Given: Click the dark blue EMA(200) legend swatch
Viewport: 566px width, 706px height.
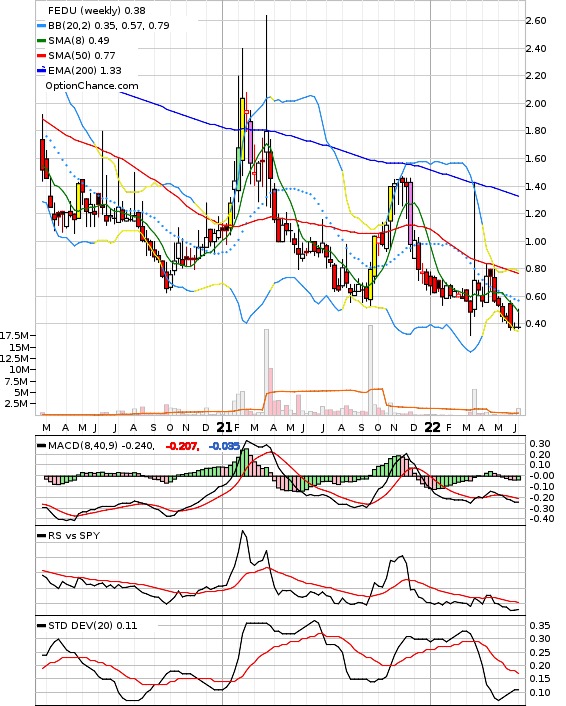Looking at the screenshot, I should click(x=41, y=70).
